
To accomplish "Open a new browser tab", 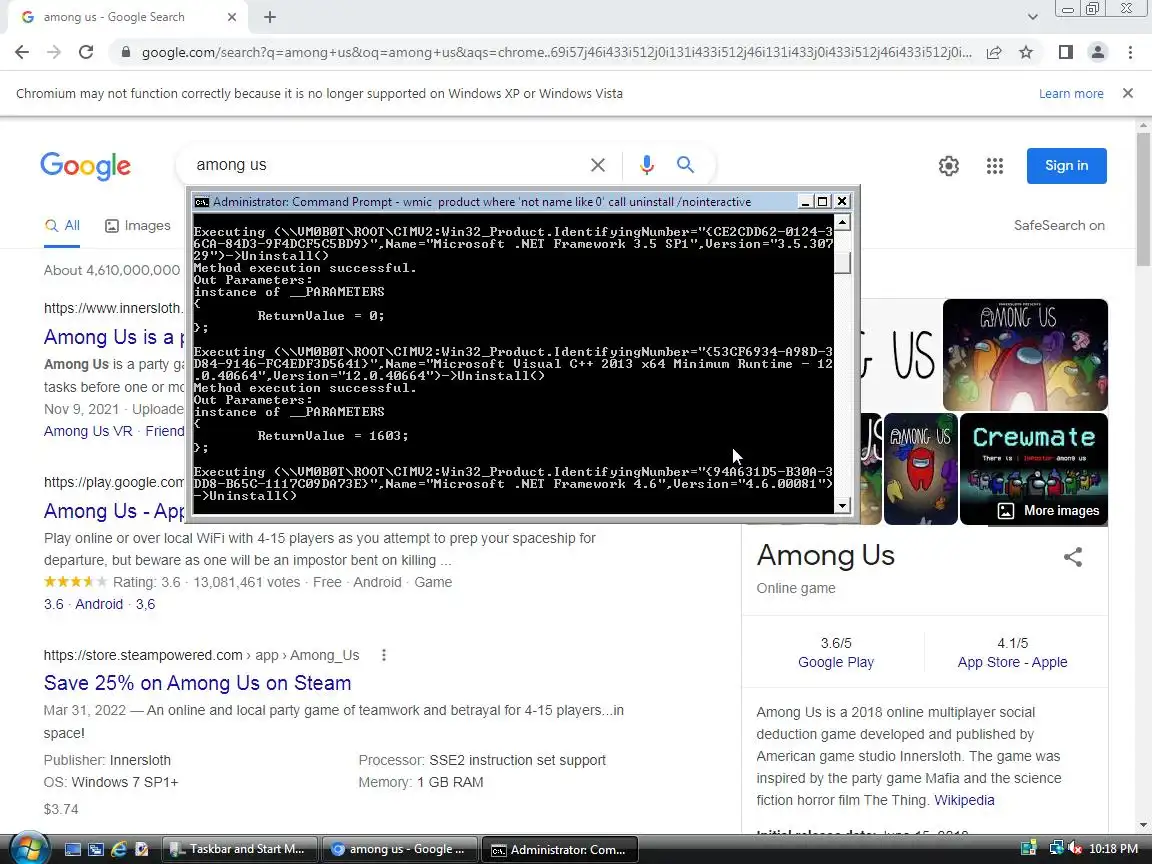I will pos(270,17).
